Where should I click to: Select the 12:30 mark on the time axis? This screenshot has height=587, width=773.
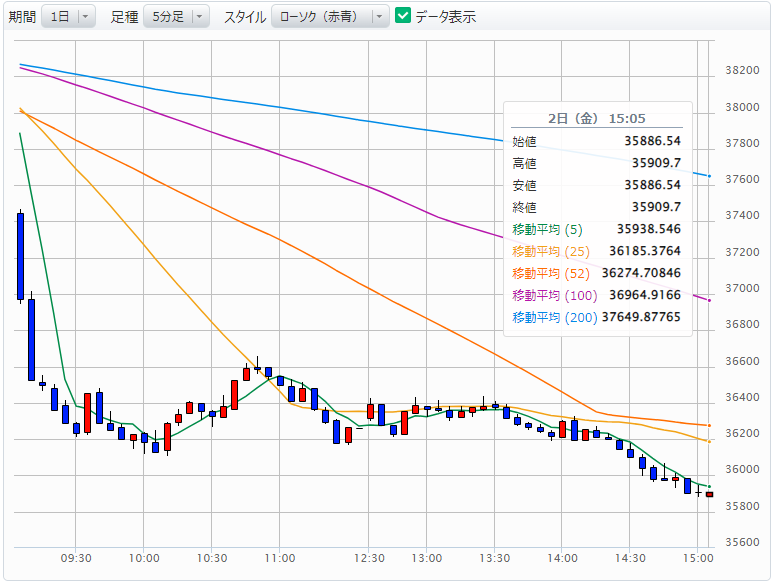372,558
